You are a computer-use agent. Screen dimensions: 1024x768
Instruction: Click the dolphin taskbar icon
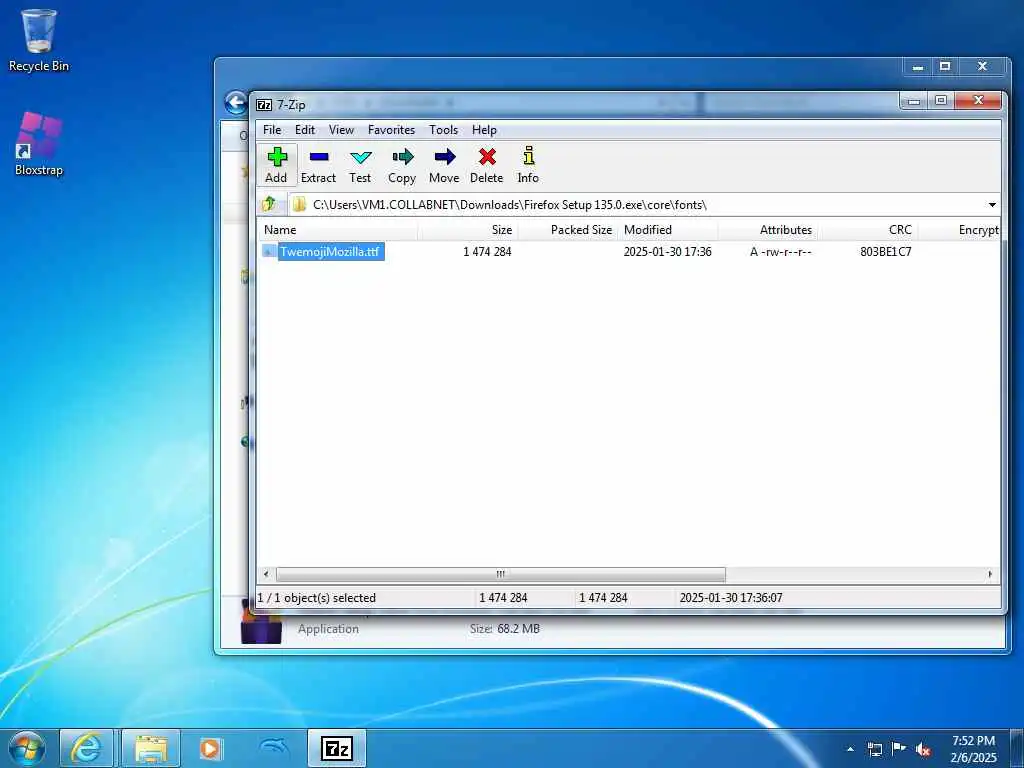pos(274,748)
